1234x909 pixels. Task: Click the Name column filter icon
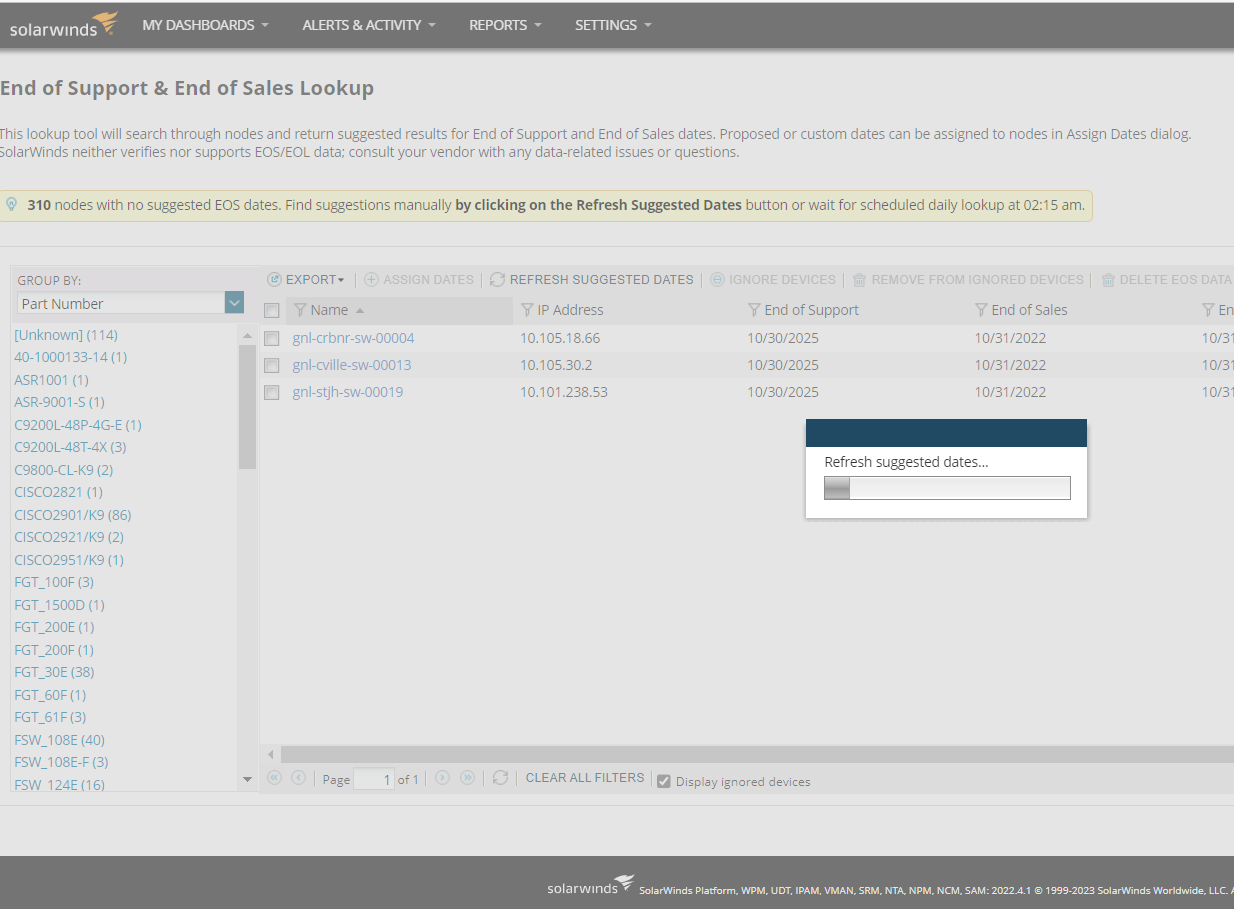point(300,310)
